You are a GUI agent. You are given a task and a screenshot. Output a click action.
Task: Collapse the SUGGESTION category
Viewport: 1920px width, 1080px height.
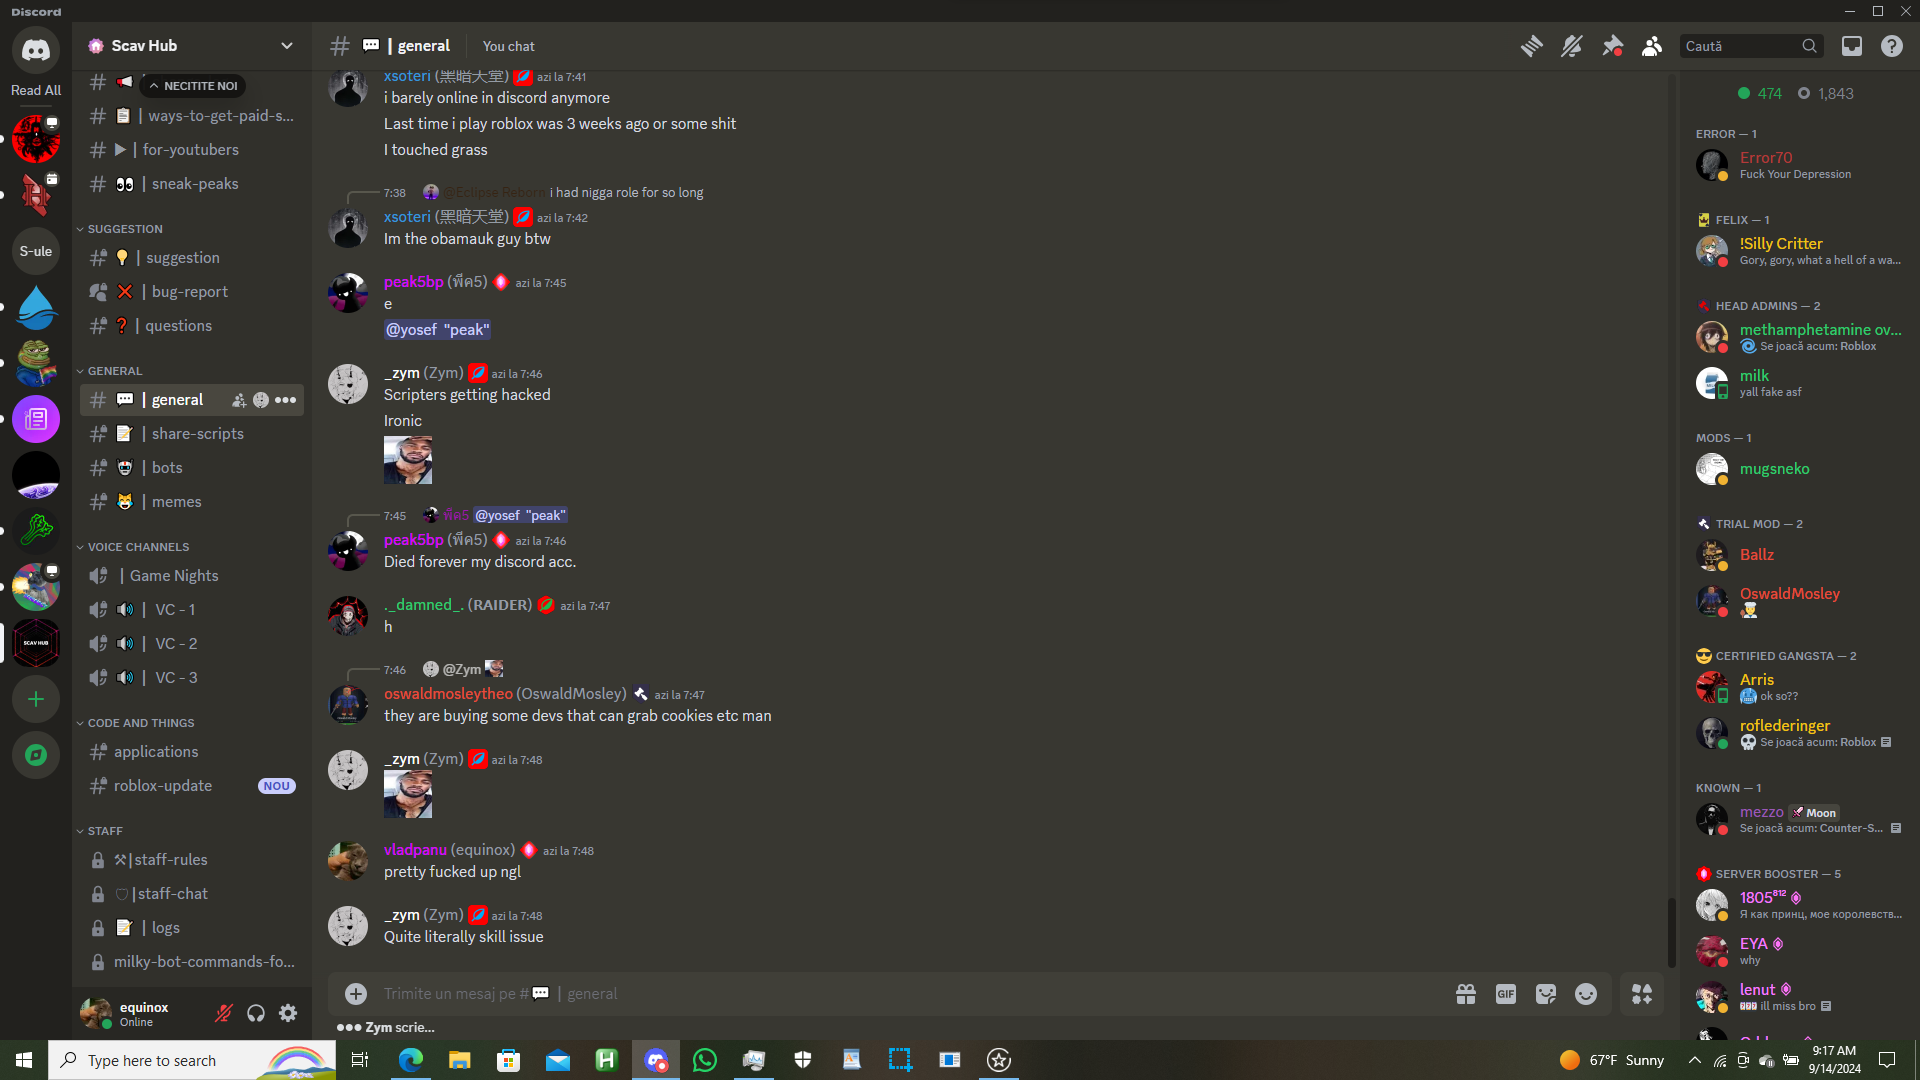click(124, 229)
